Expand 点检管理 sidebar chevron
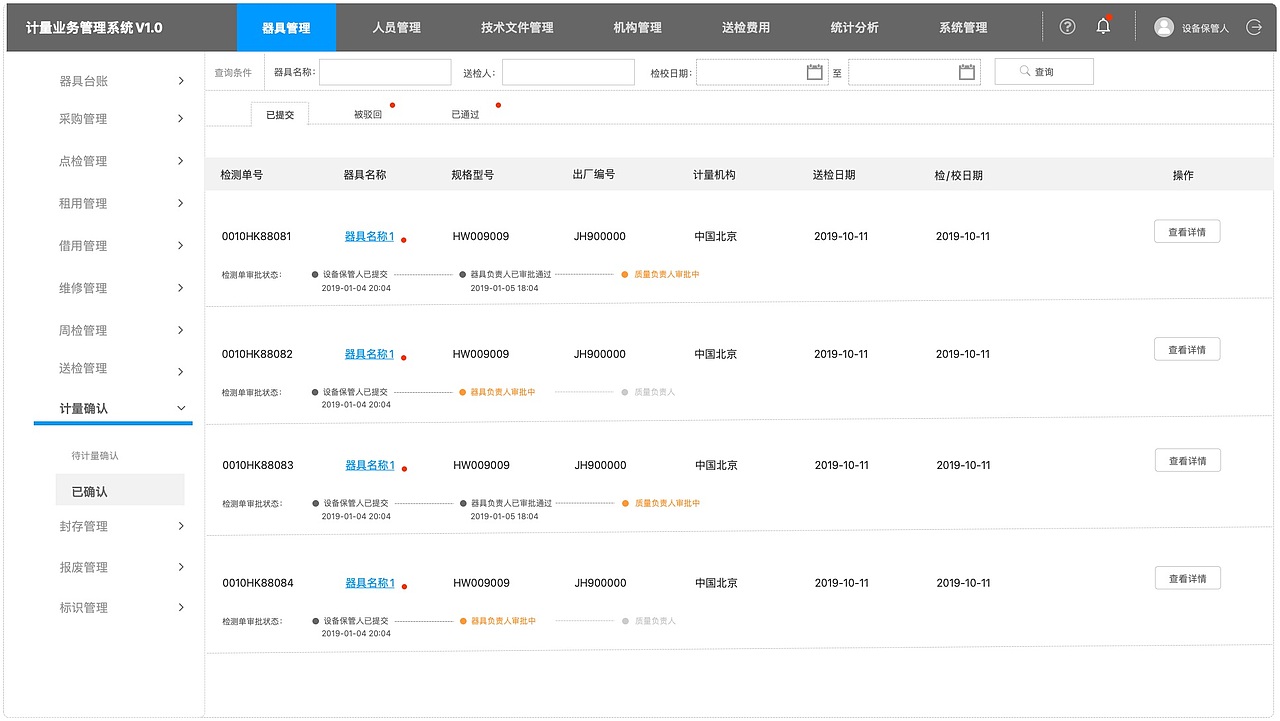 click(181, 161)
